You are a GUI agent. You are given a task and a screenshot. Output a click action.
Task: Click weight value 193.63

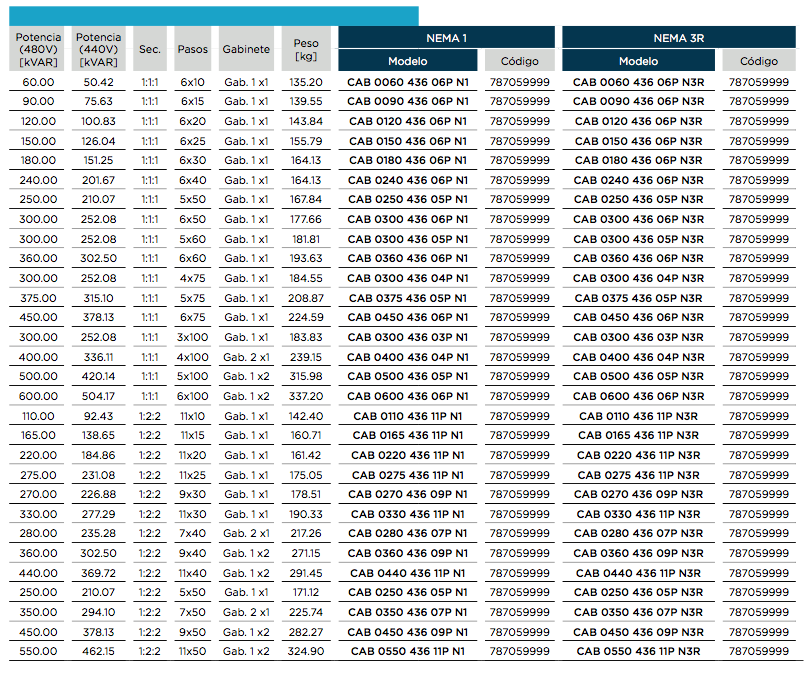tap(306, 258)
